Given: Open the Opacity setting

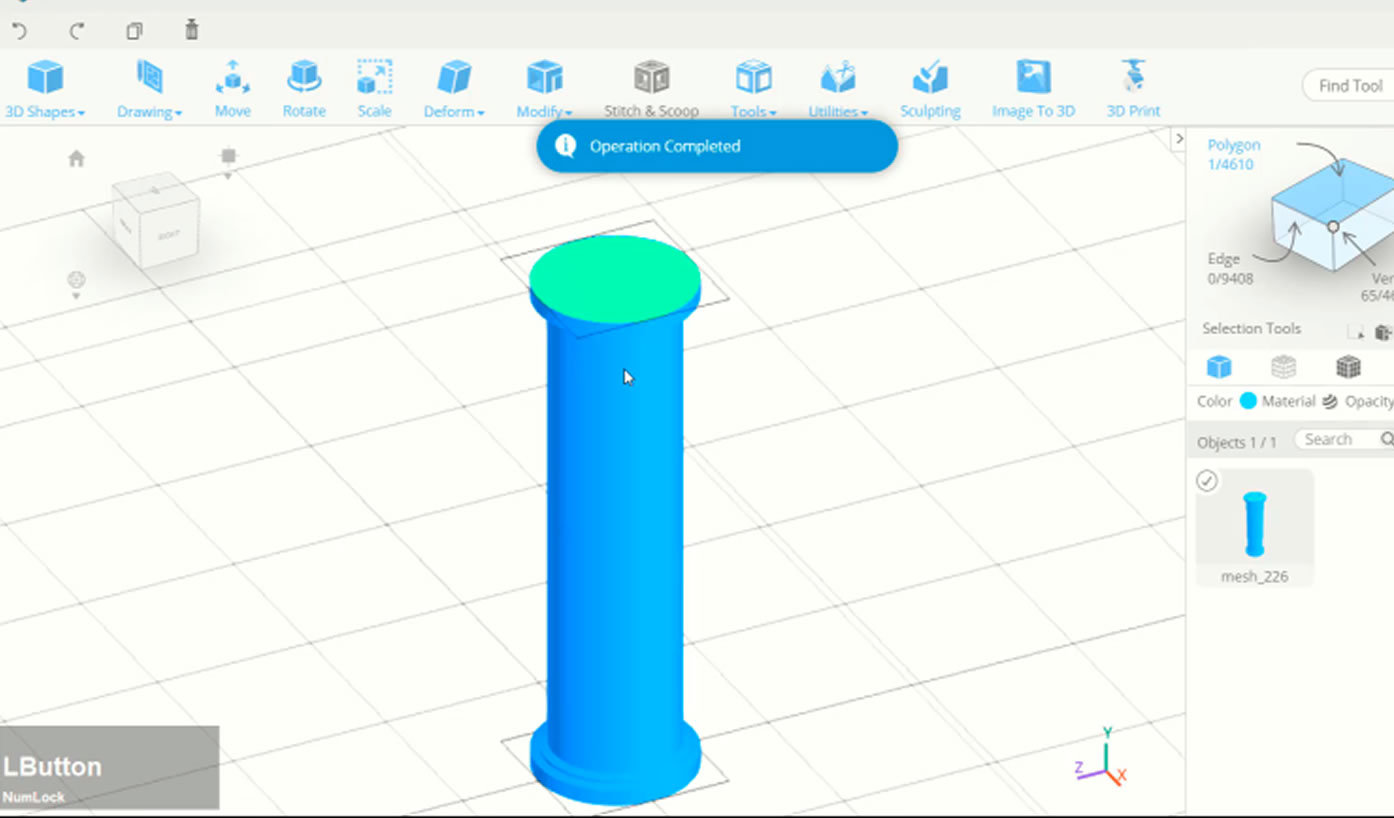Looking at the screenshot, I should 1369,401.
